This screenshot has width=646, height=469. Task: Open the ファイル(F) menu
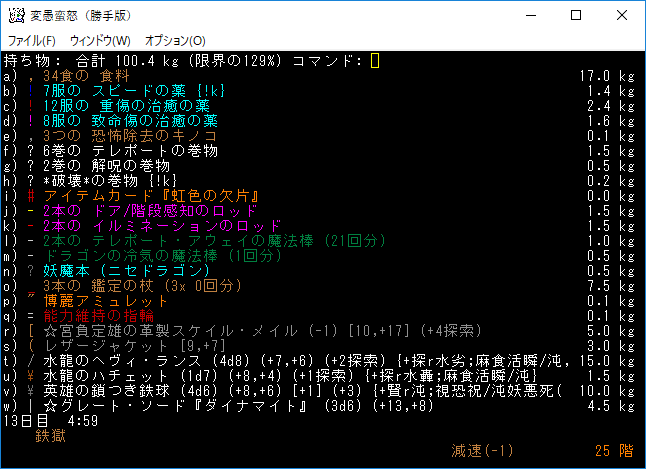(x=32, y=41)
